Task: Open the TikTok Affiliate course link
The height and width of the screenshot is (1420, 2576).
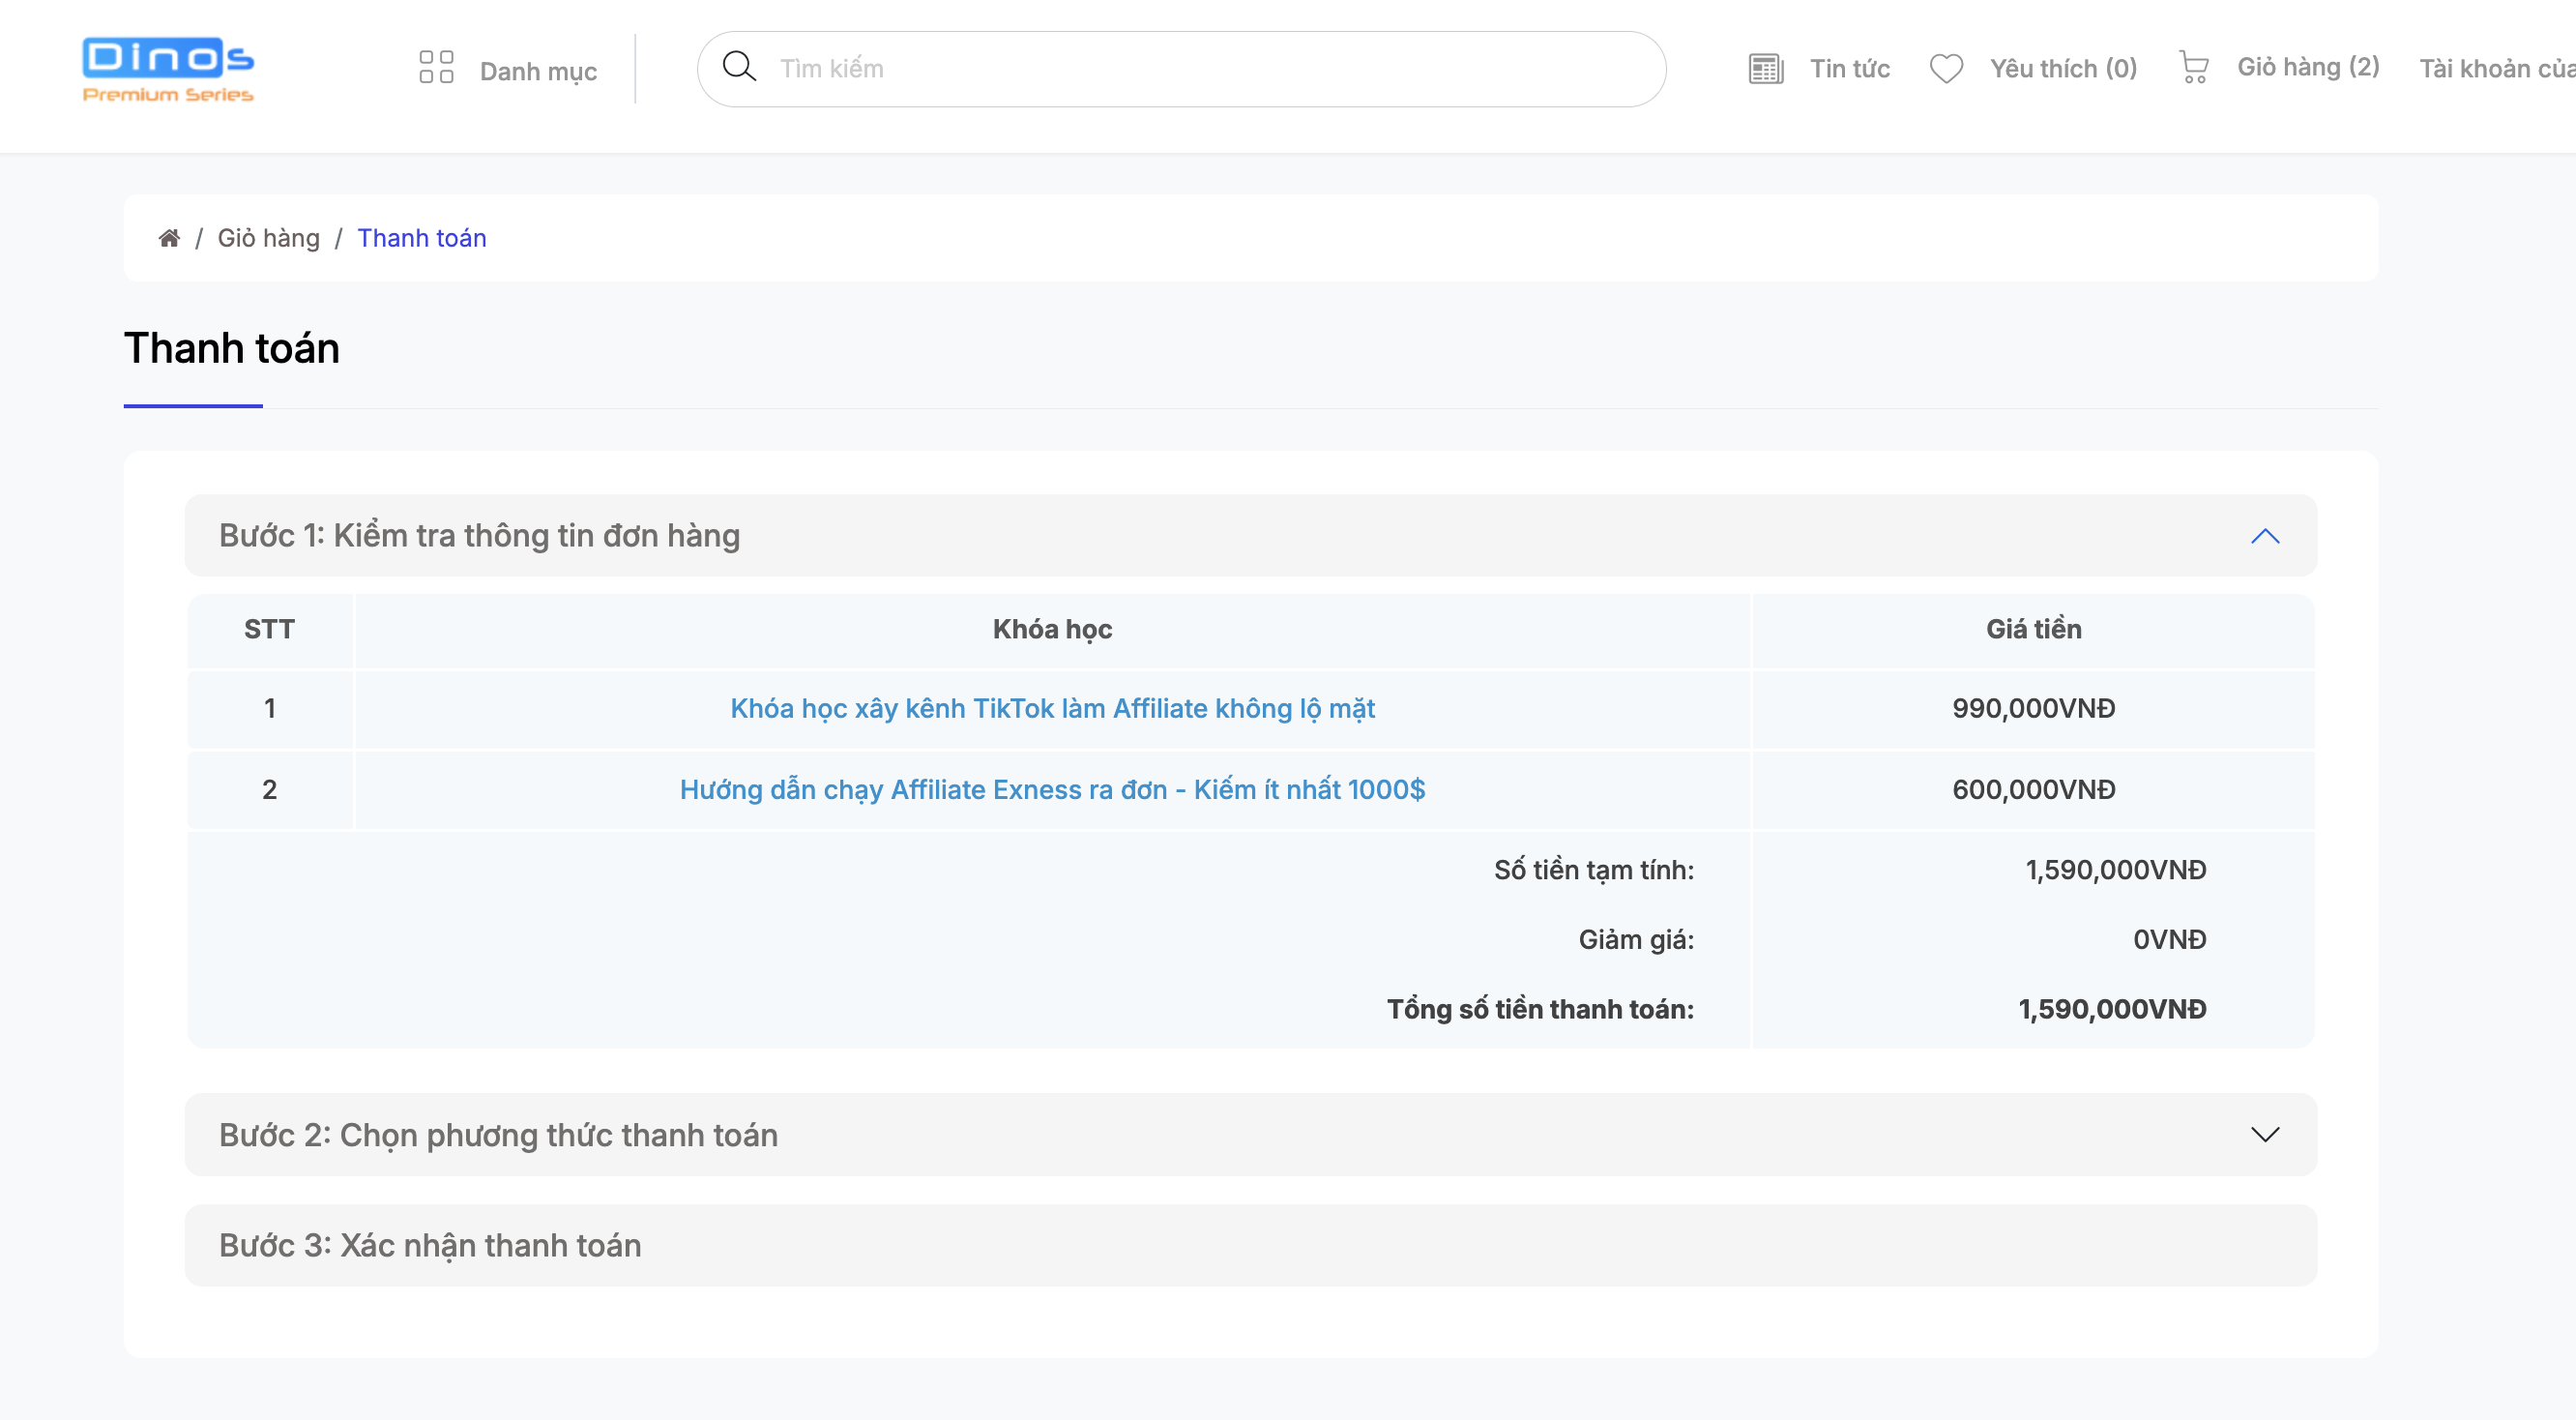Action: 1052,709
